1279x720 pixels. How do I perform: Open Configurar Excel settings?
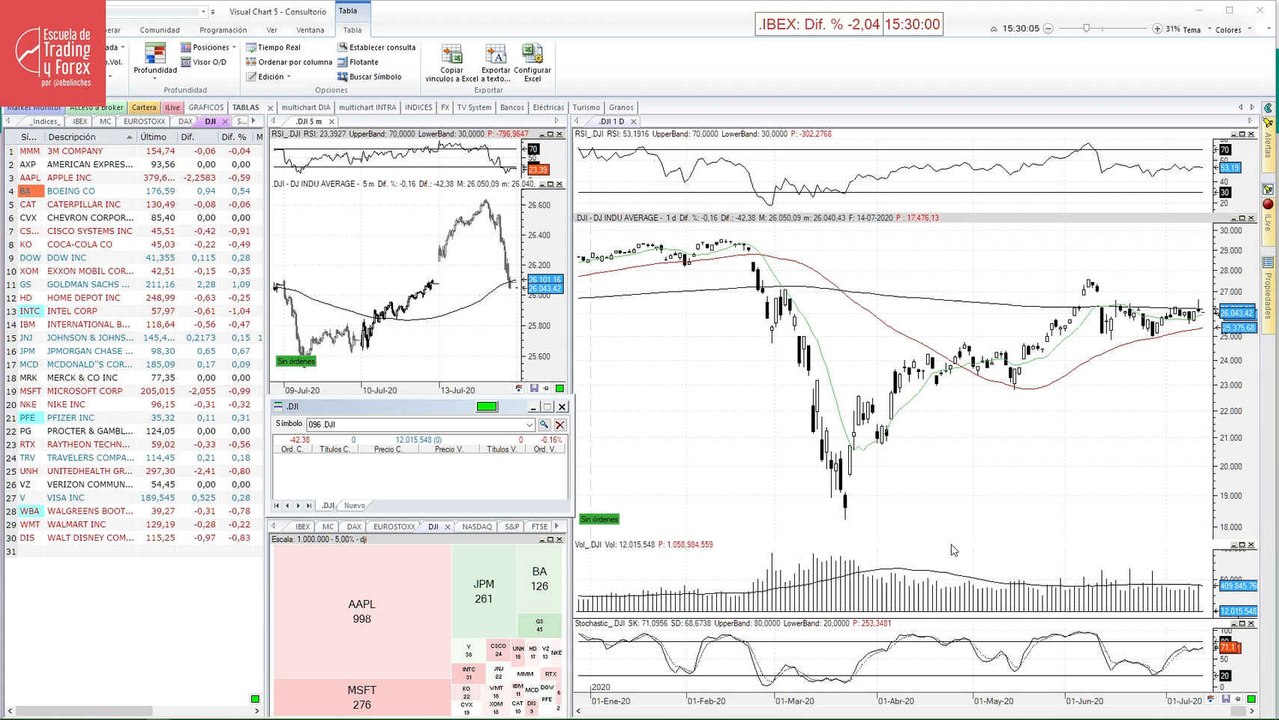532,62
